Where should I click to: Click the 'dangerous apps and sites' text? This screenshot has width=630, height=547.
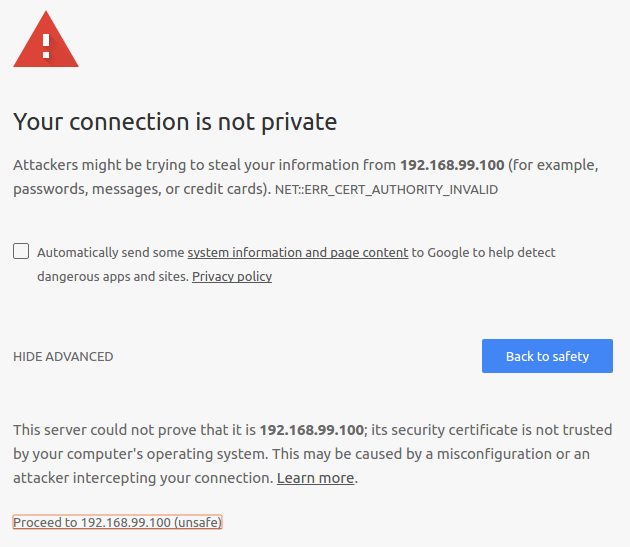click(x=113, y=277)
